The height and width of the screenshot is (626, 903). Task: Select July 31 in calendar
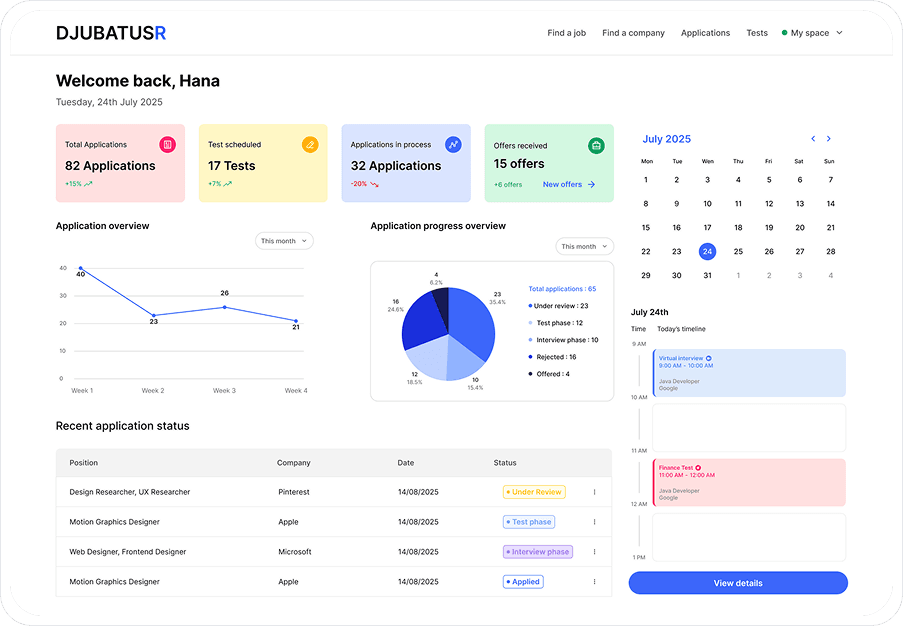click(707, 275)
